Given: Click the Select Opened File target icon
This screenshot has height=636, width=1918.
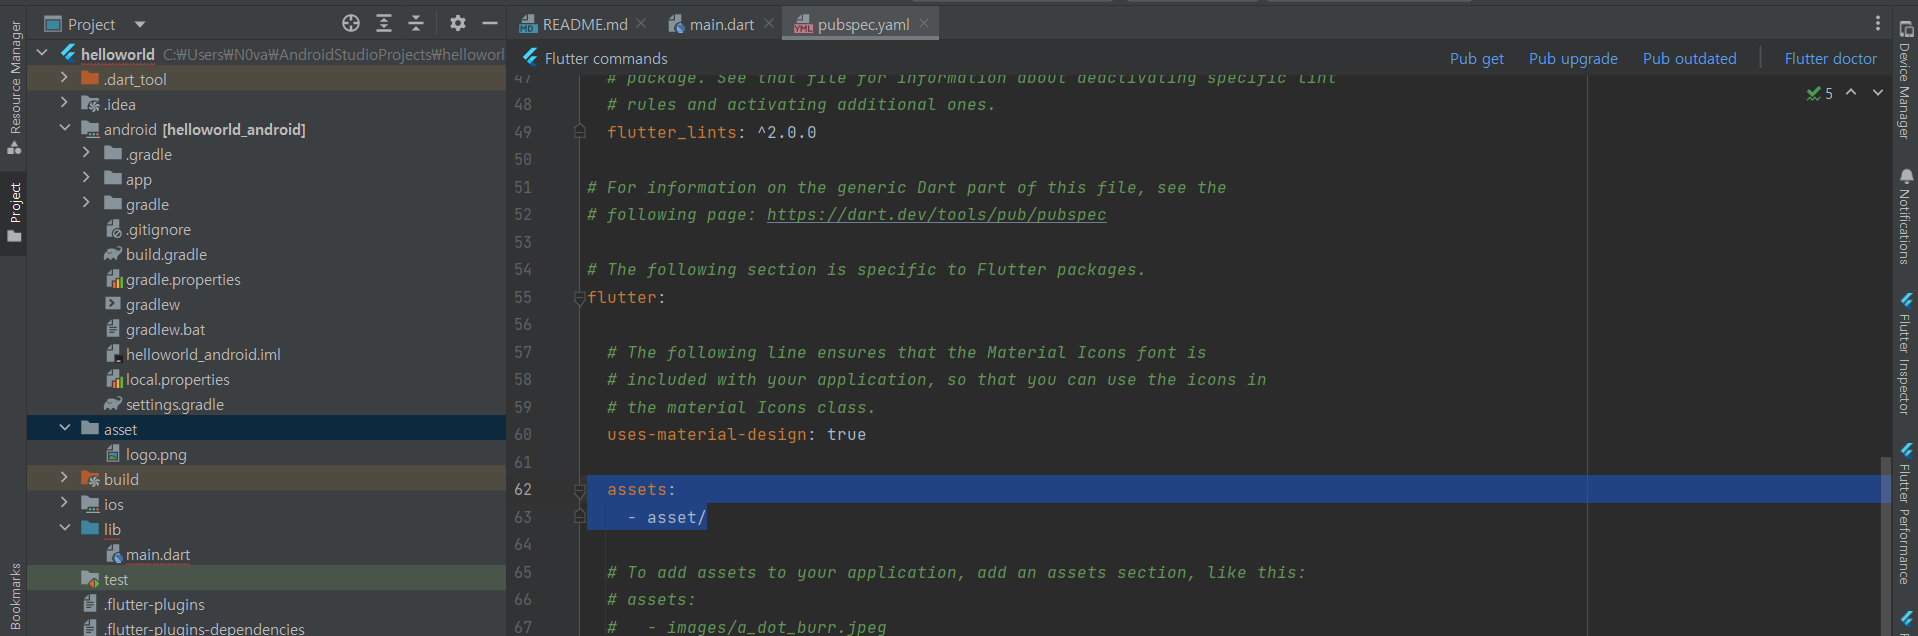Looking at the screenshot, I should [351, 23].
